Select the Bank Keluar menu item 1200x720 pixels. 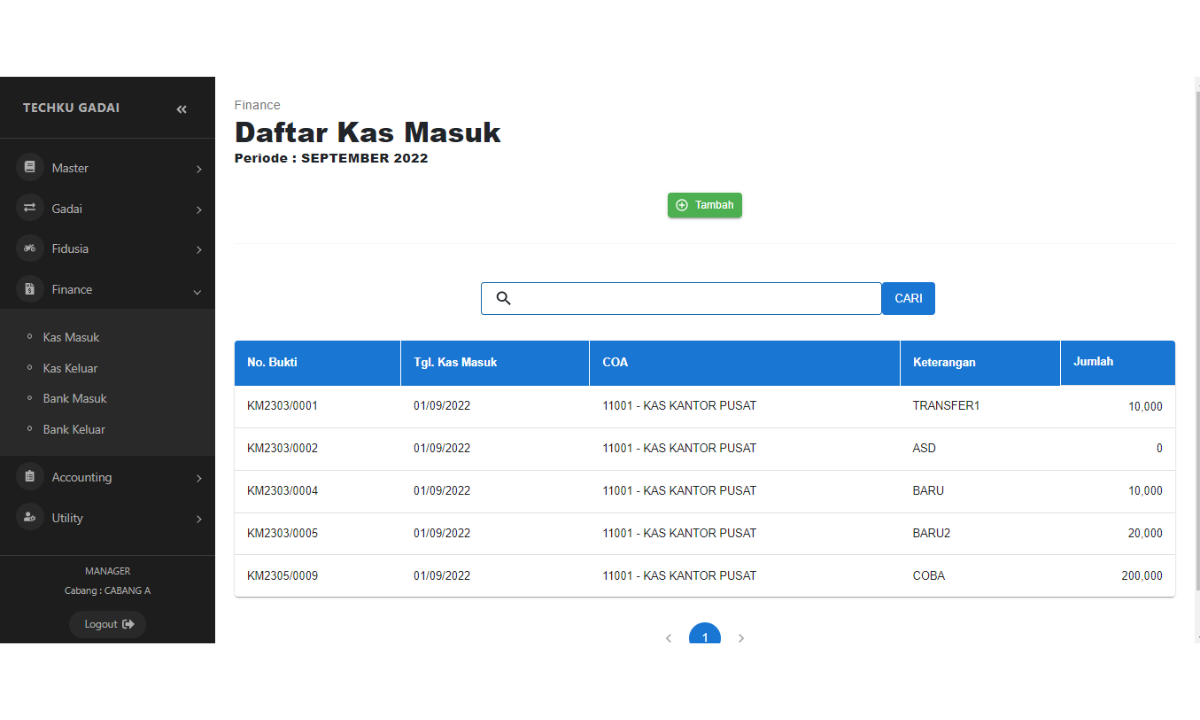(73, 429)
